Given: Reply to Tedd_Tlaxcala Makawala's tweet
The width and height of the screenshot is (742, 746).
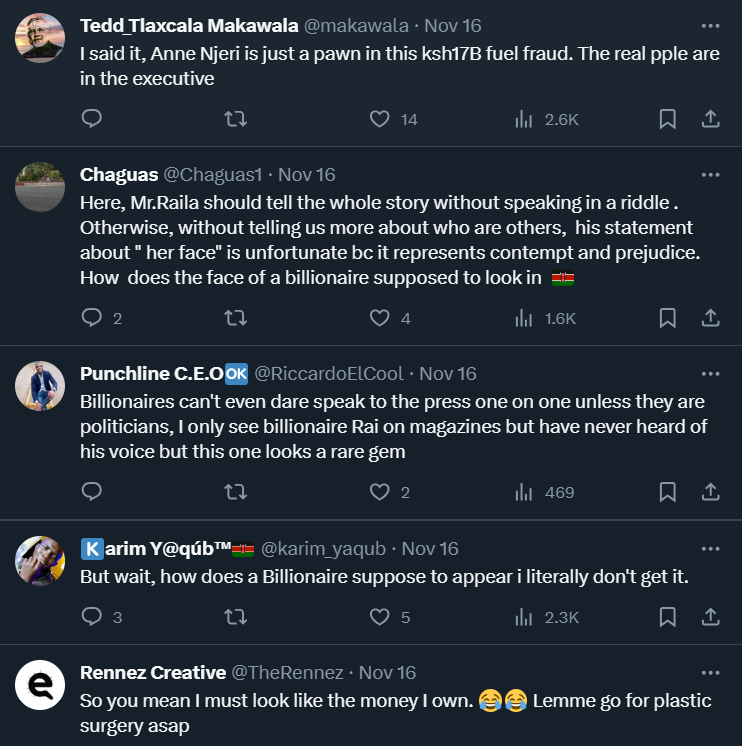Looking at the screenshot, I should click(91, 119).
